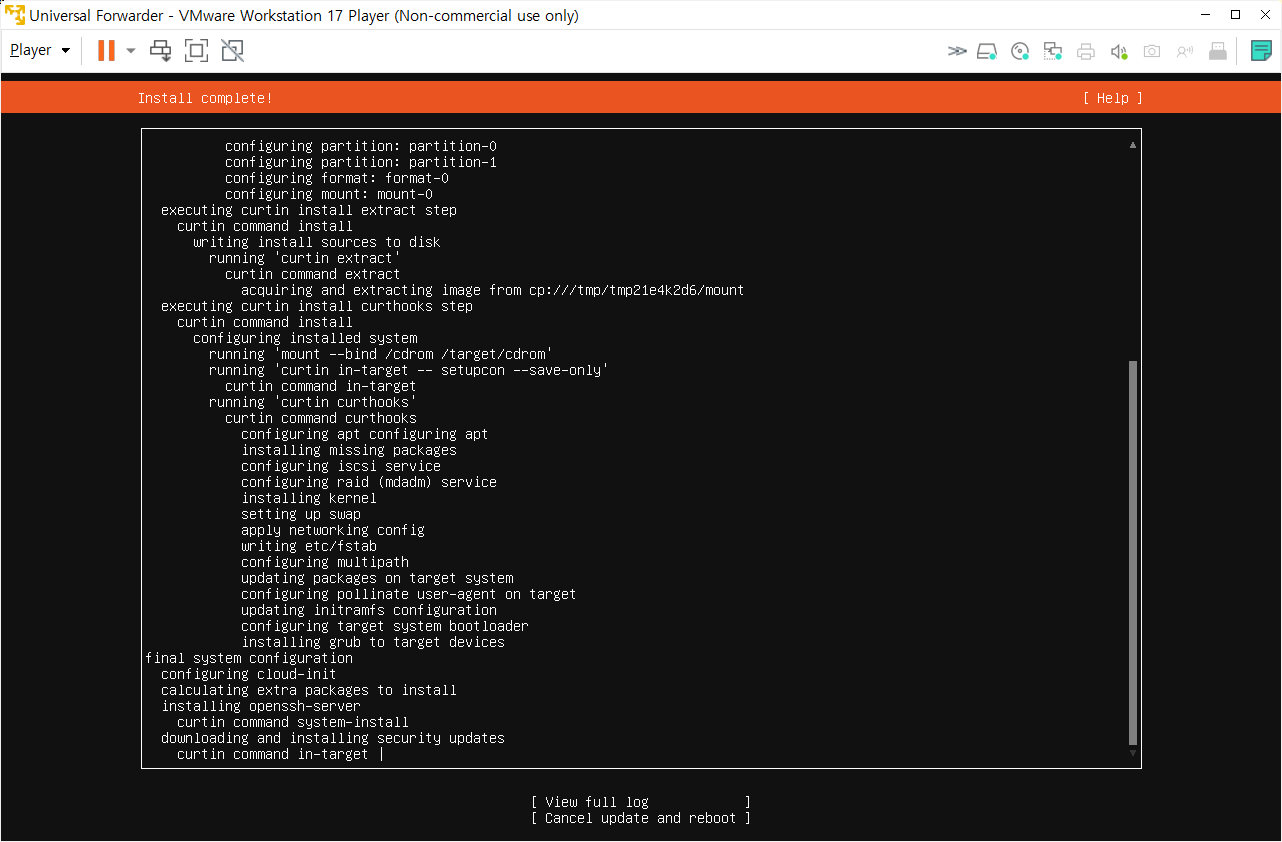Open the green notes panel icon

(x=1261, y=51)
